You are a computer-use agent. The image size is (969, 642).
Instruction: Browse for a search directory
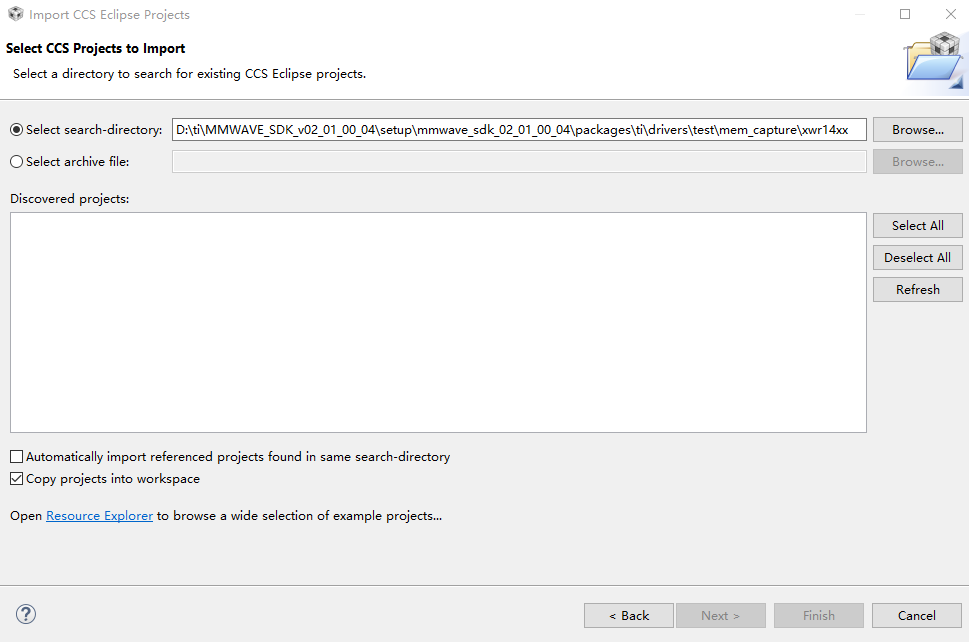tap(917, 130)
